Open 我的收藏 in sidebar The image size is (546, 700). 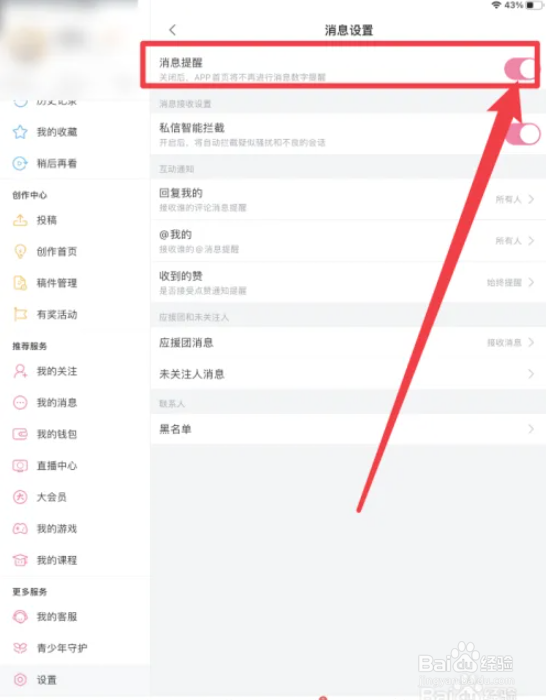(x=75, y=132)
